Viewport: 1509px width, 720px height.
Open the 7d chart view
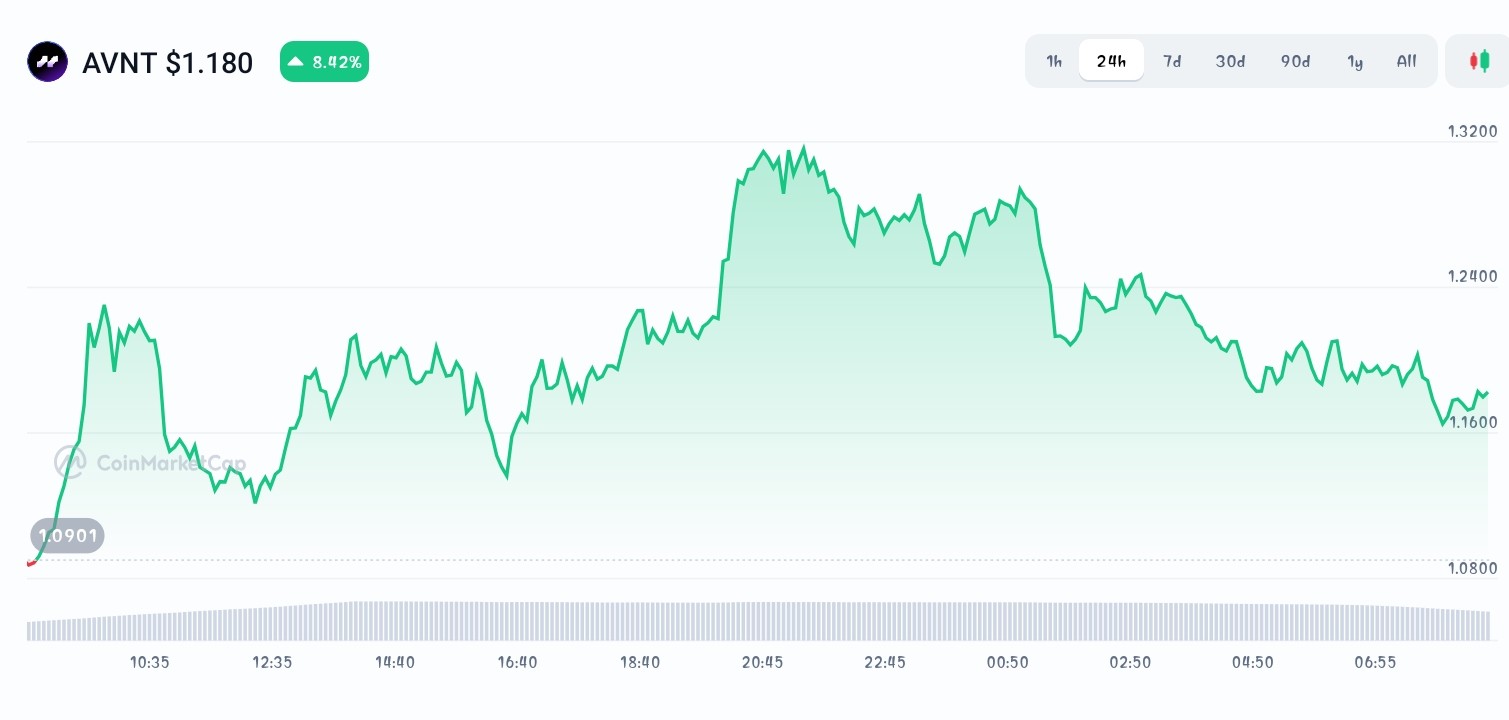[1172, 61]
